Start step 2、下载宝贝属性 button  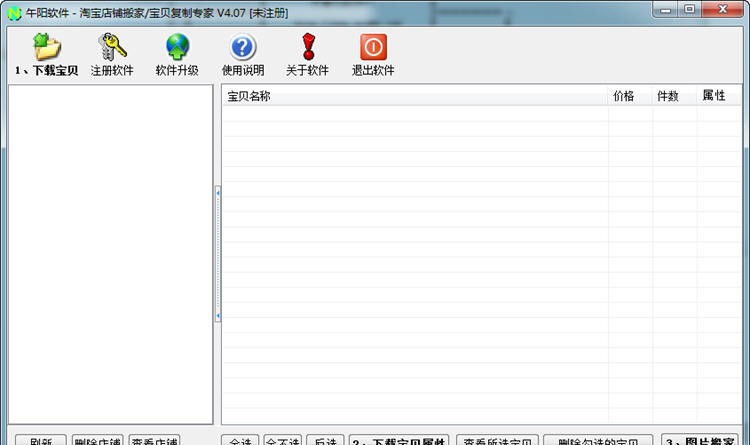399,440
